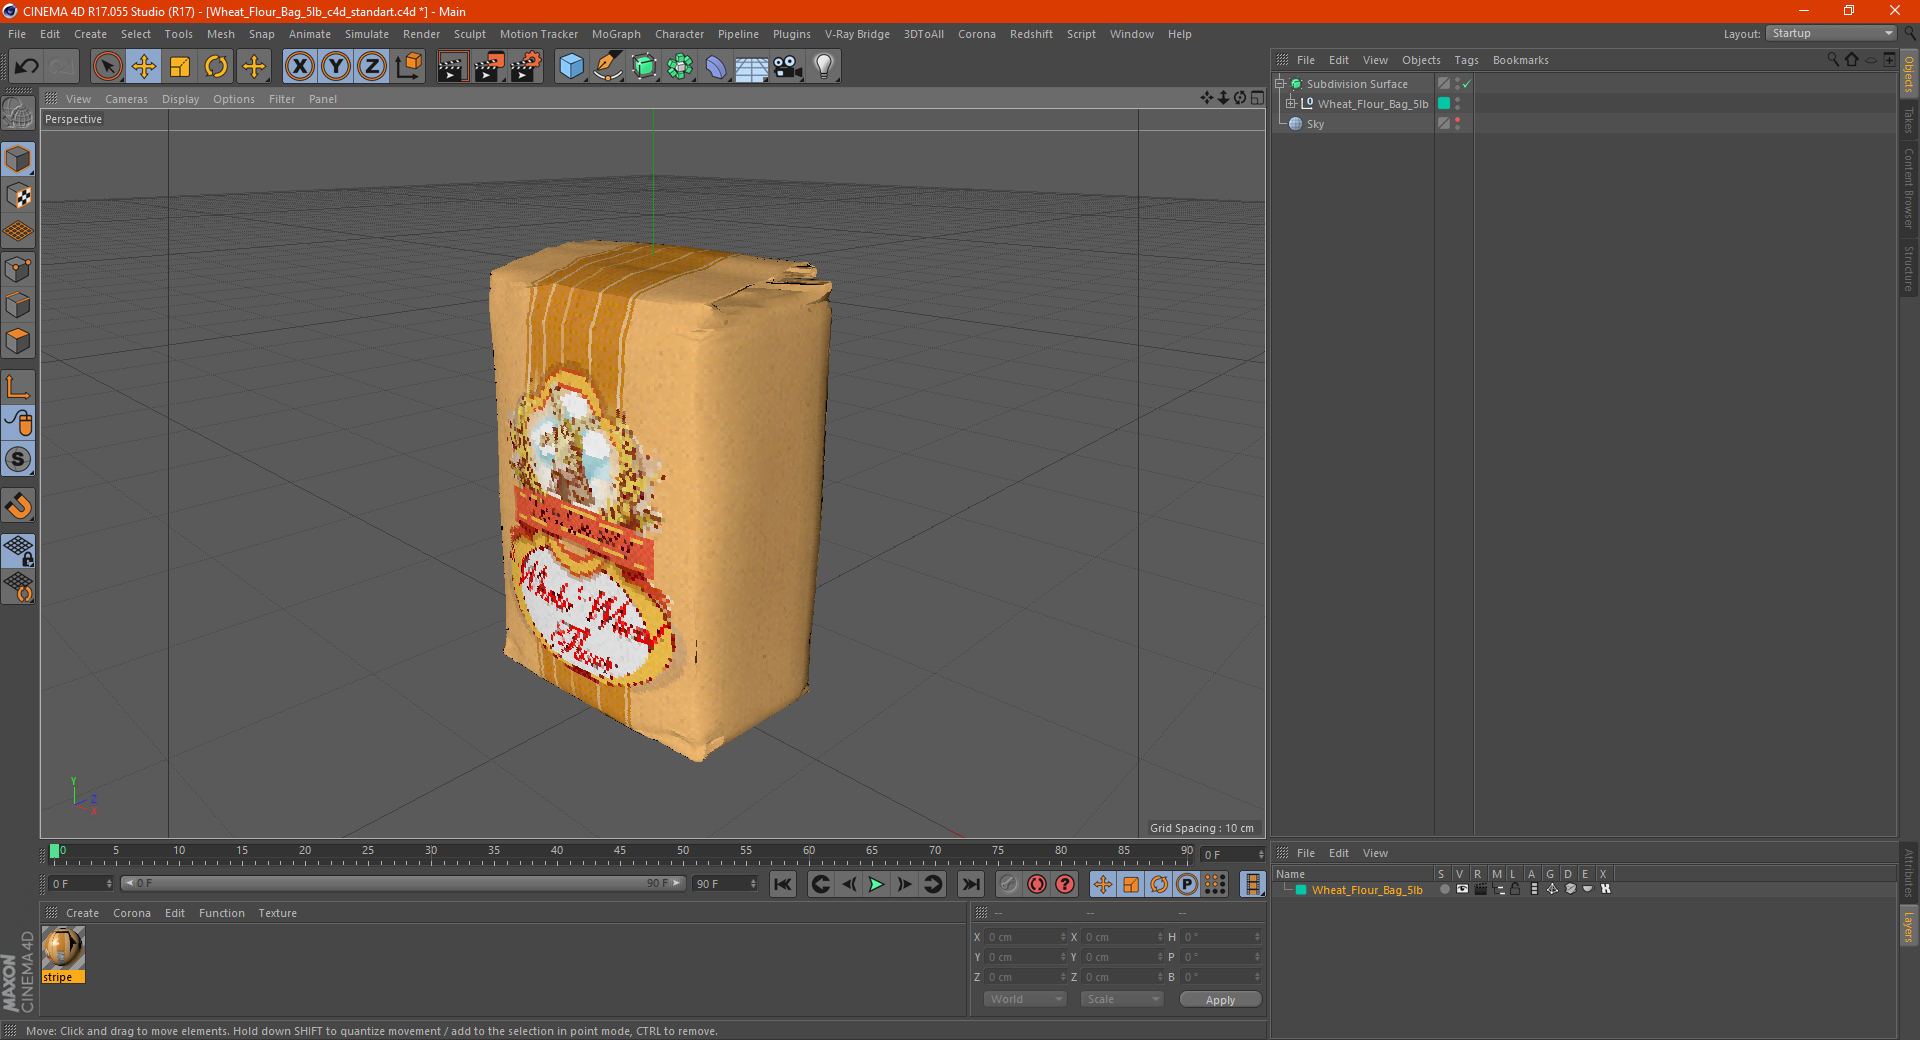Open Edit Render Settings icon
Screen dimensions: 1920x1040
click(x=525, y=67)
